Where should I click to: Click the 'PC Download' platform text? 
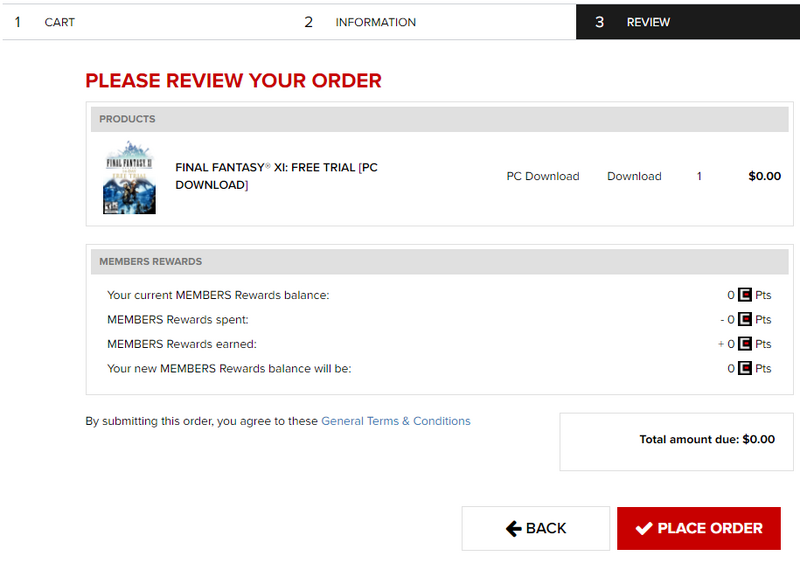pyautogui.click(x=543, y=176)
